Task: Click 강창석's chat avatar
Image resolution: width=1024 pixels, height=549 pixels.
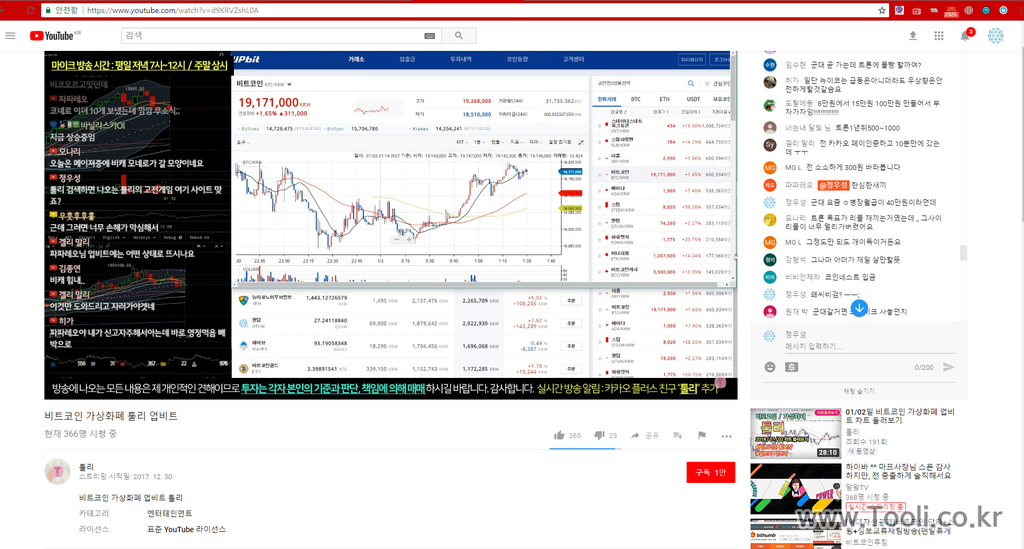Action: (770, 259)
